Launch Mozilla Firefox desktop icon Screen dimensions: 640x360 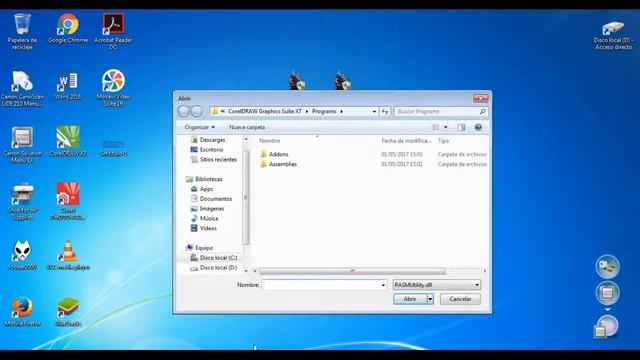point(22,312)
